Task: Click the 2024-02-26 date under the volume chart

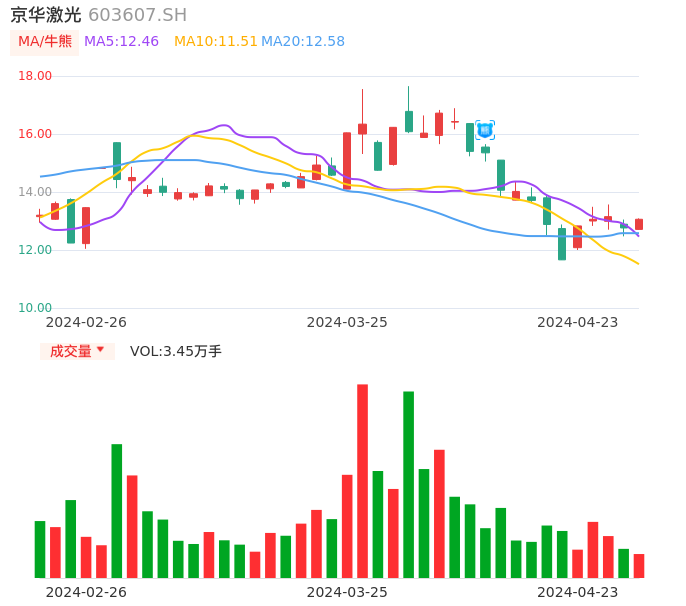Action: pyautogui.click(x=86, y=591)
